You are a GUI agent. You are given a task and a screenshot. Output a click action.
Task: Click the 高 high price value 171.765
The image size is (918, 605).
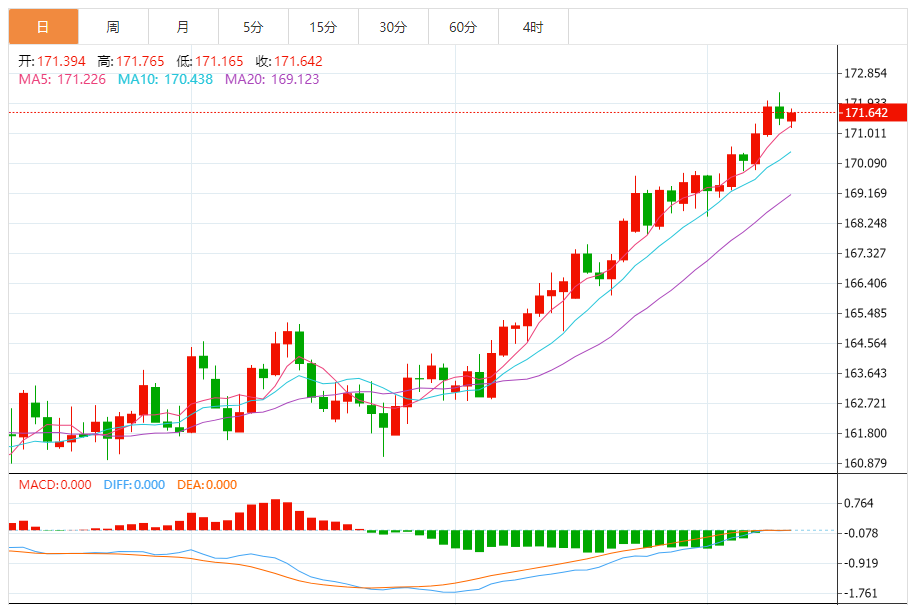click(x=141, y=62)
